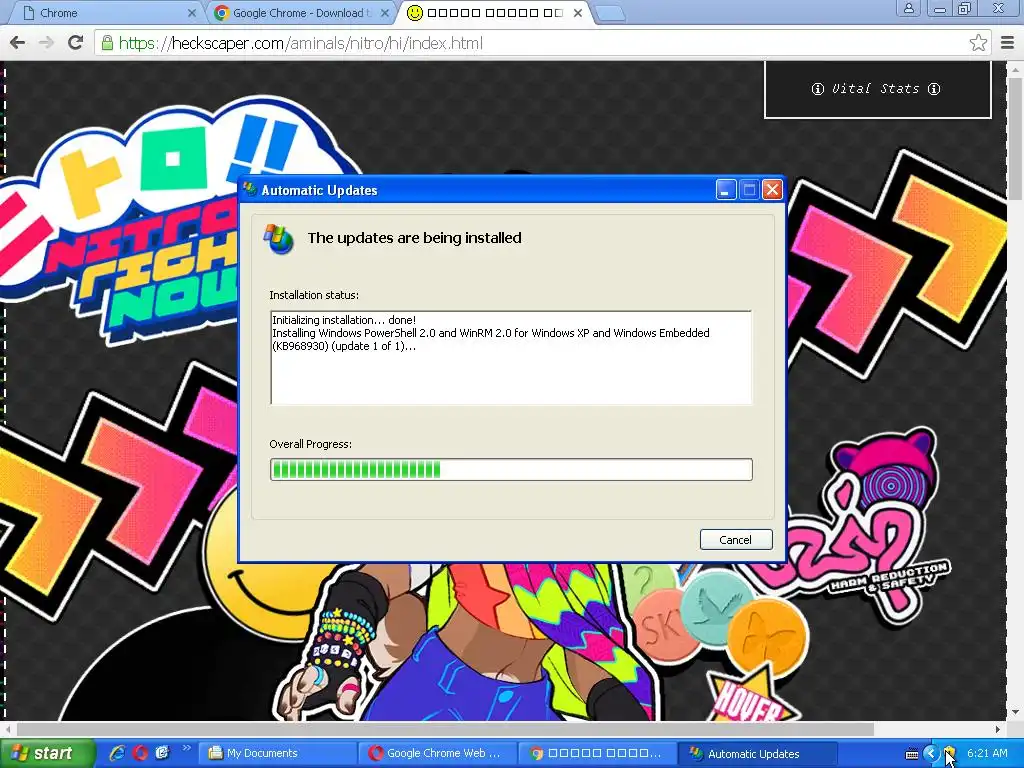Click the third Quick Launch icon

click(162, 753)
